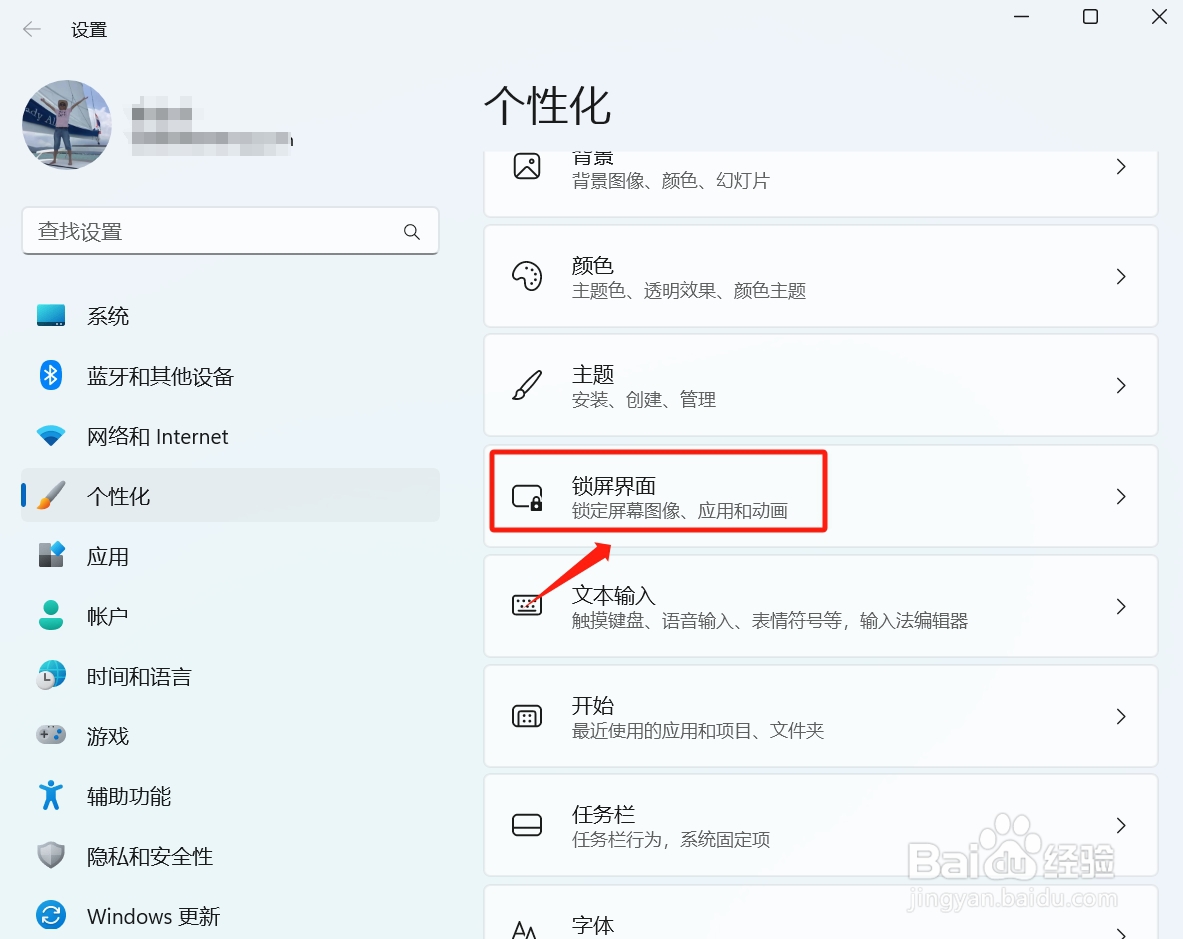Screen dimensions: 1183x939
Task: Select the 游戏 (Gaming) controller icon
Action: 51,736
